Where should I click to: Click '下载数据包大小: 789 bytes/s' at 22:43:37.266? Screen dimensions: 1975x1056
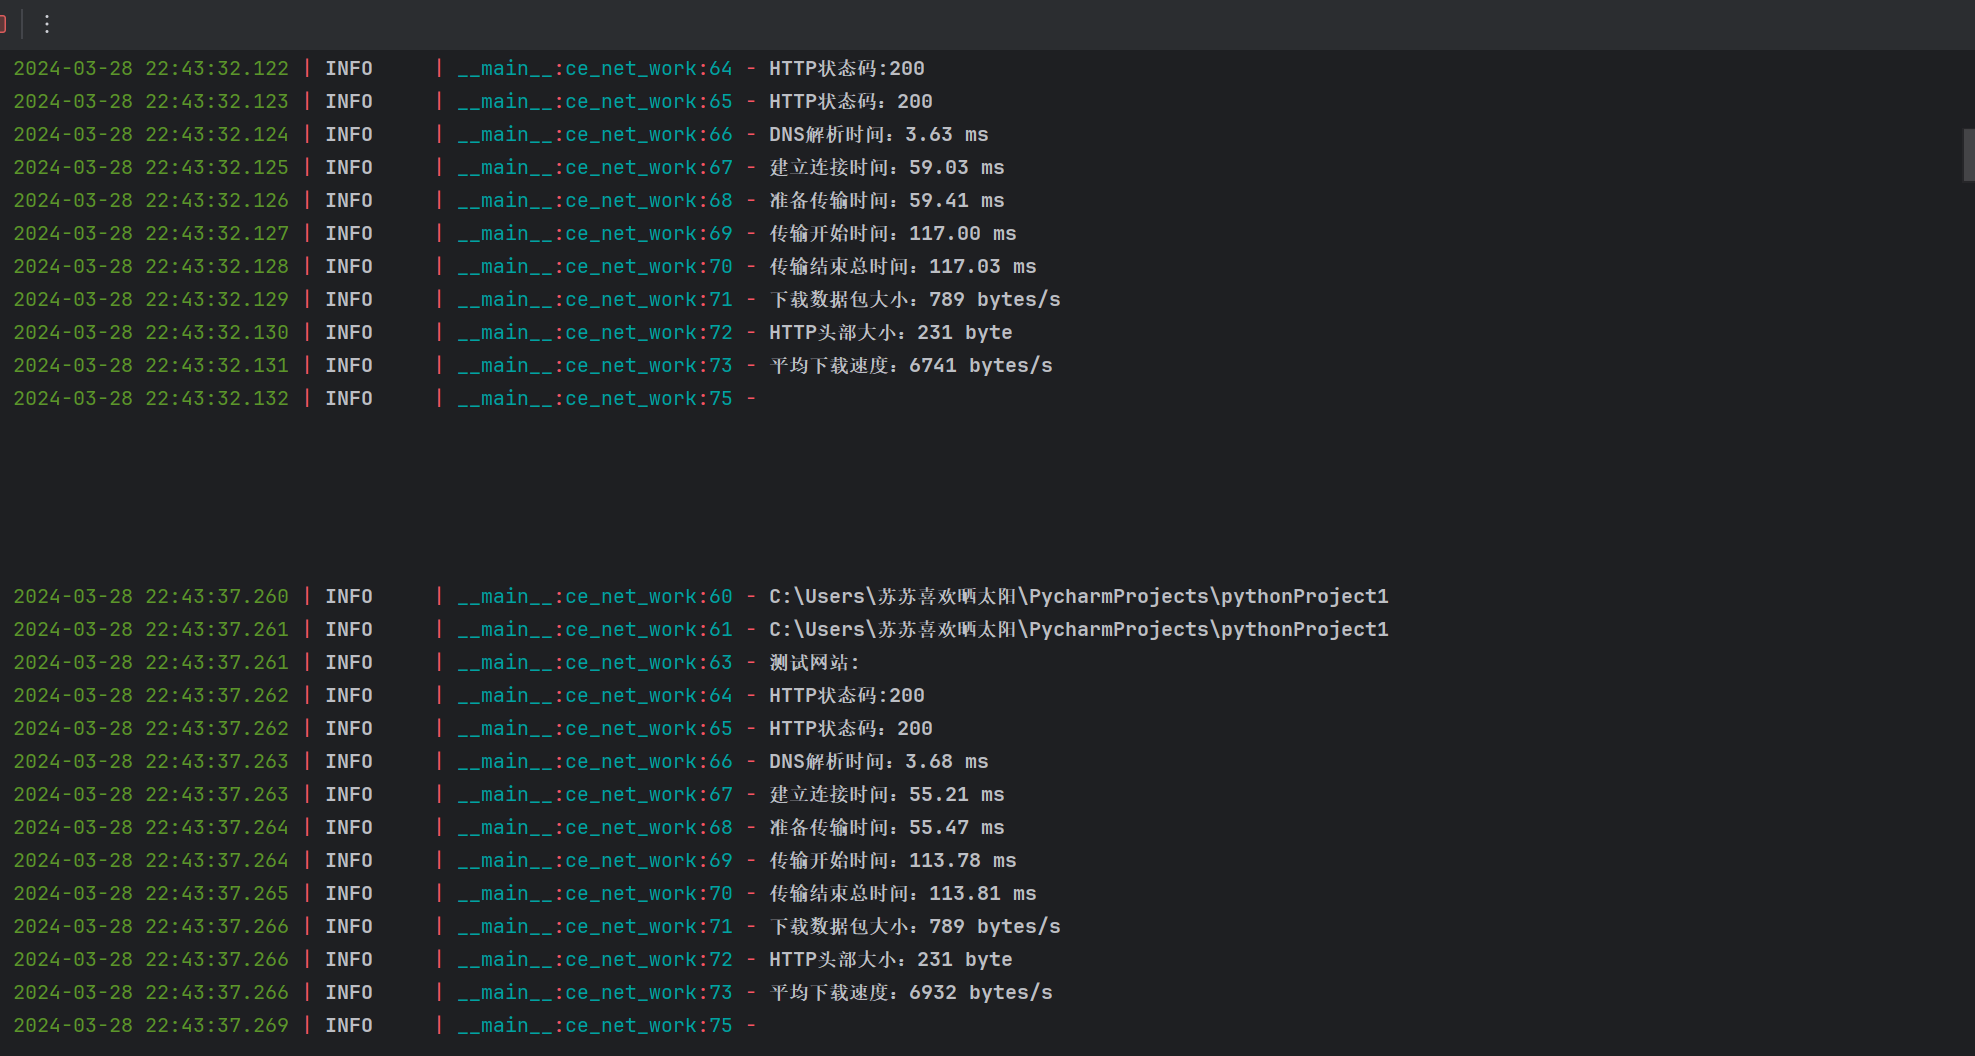tap(914, 927)
